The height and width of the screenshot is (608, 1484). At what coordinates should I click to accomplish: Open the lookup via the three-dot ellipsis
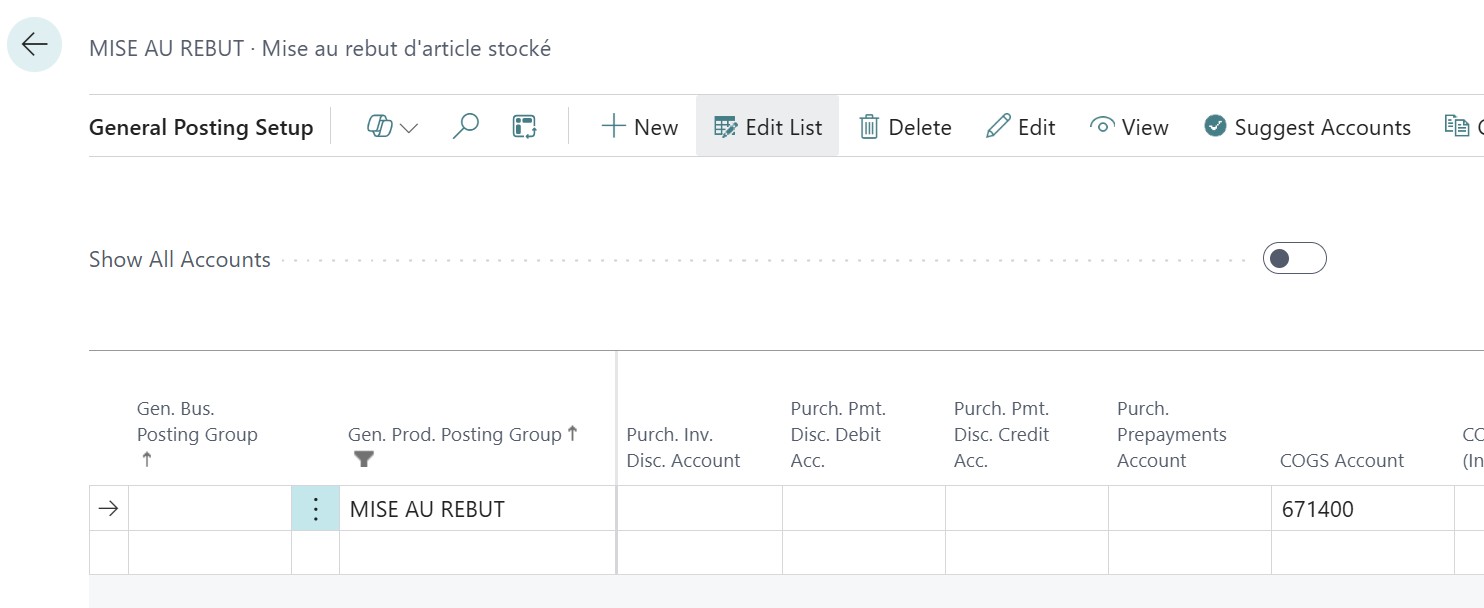coord(315,508)
